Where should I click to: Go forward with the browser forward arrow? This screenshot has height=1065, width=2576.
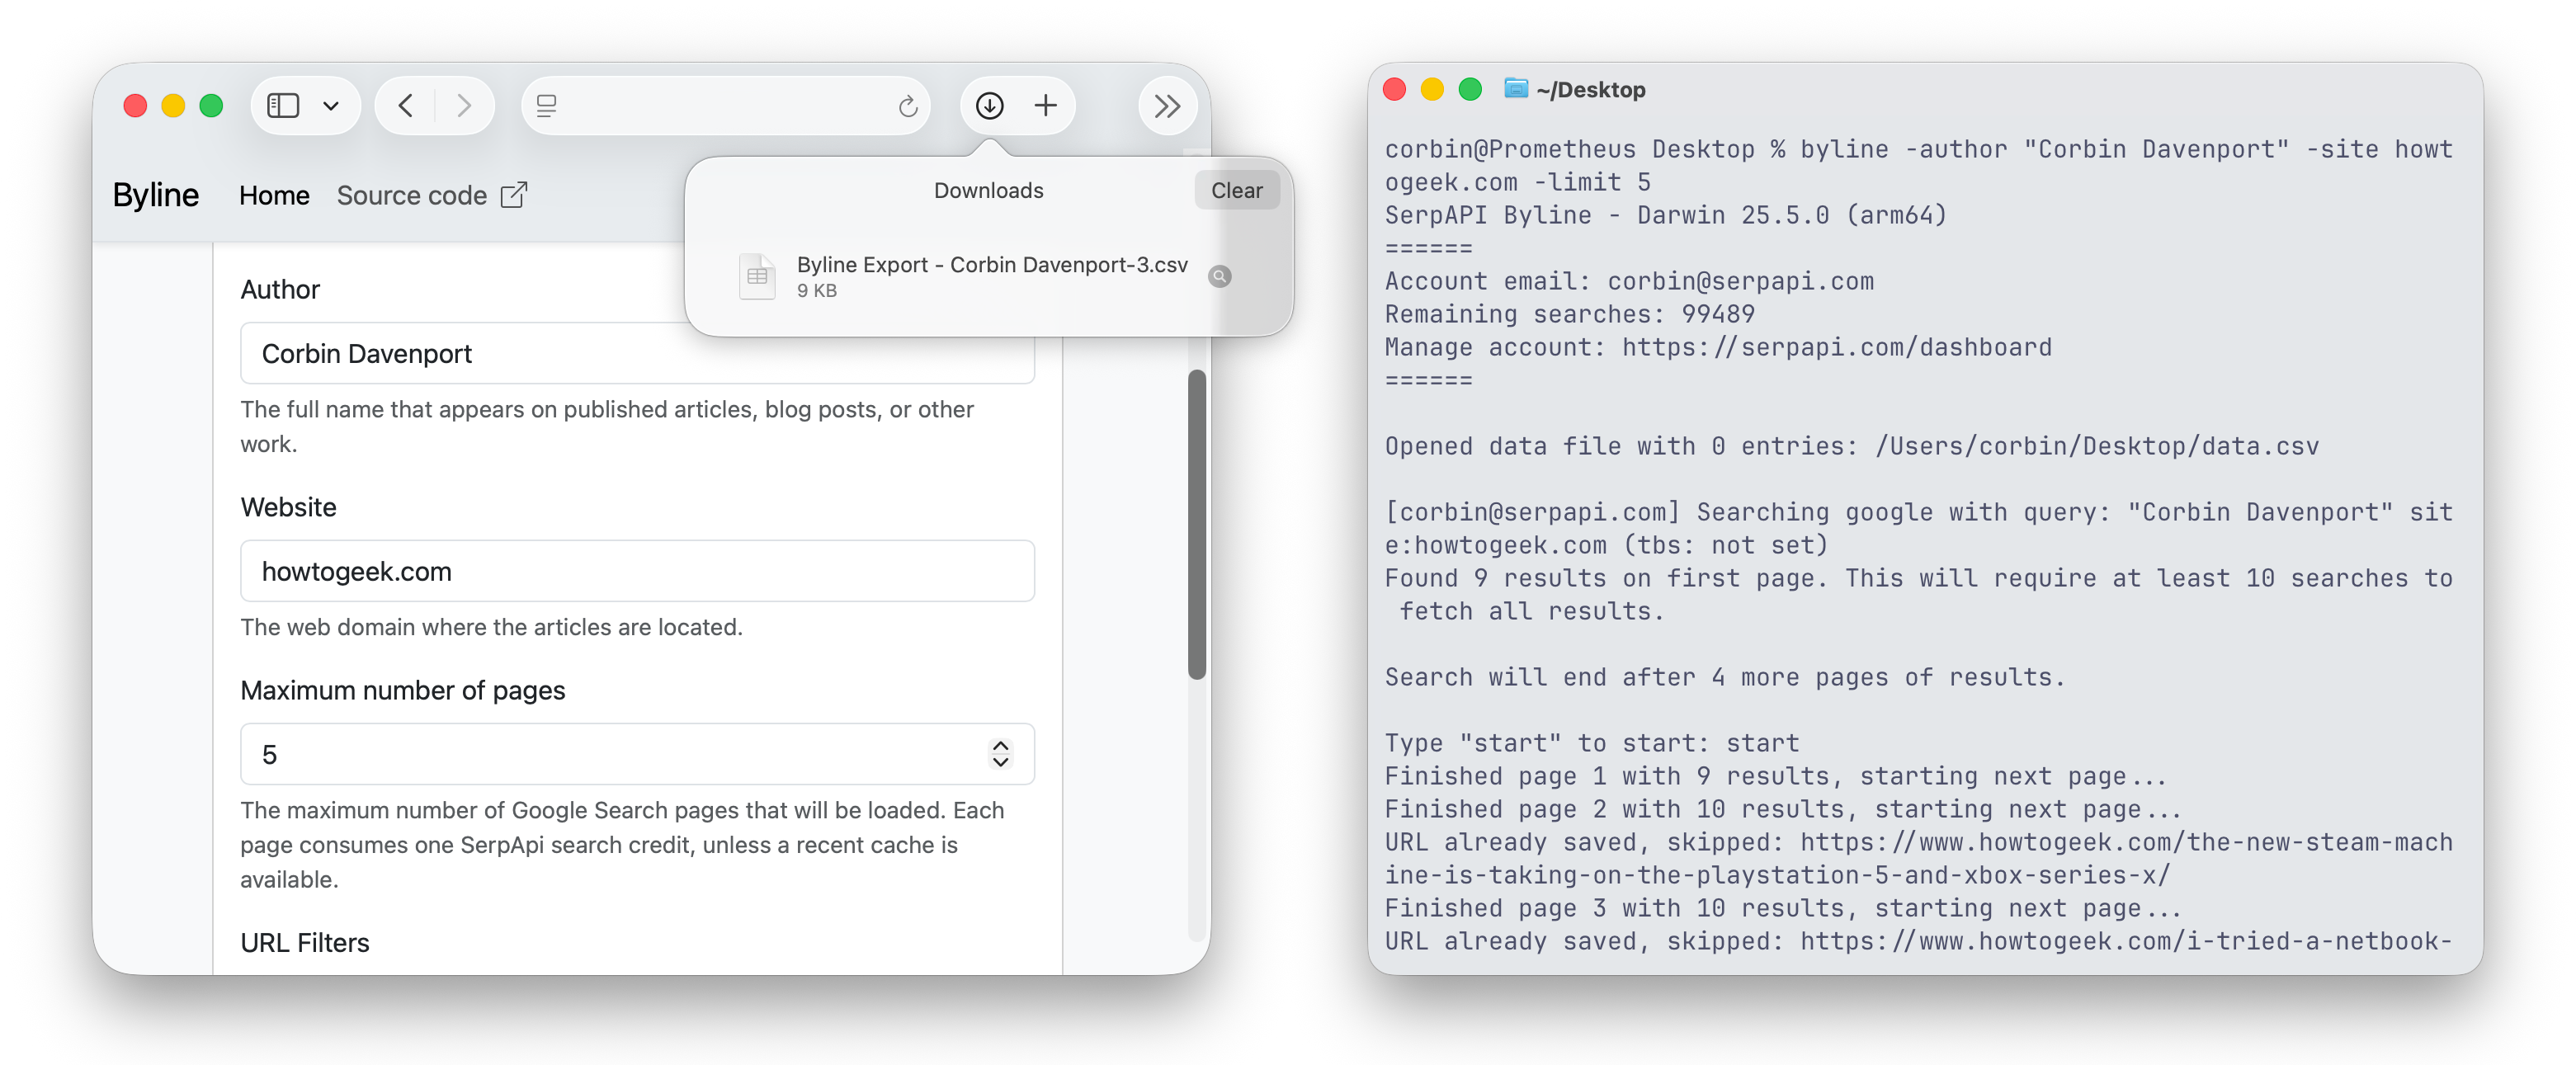coord(463,105)
